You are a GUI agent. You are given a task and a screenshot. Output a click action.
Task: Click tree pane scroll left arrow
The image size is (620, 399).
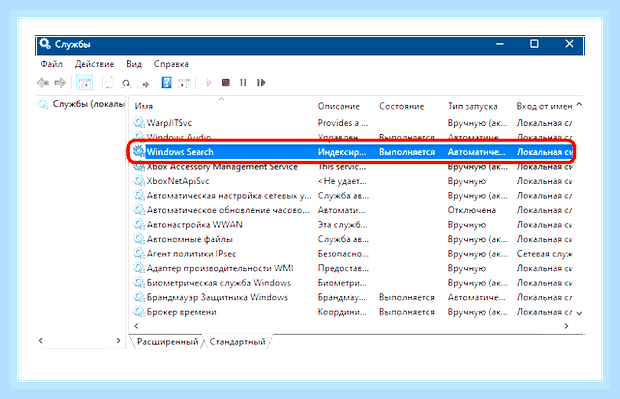[x=40, y=340]
